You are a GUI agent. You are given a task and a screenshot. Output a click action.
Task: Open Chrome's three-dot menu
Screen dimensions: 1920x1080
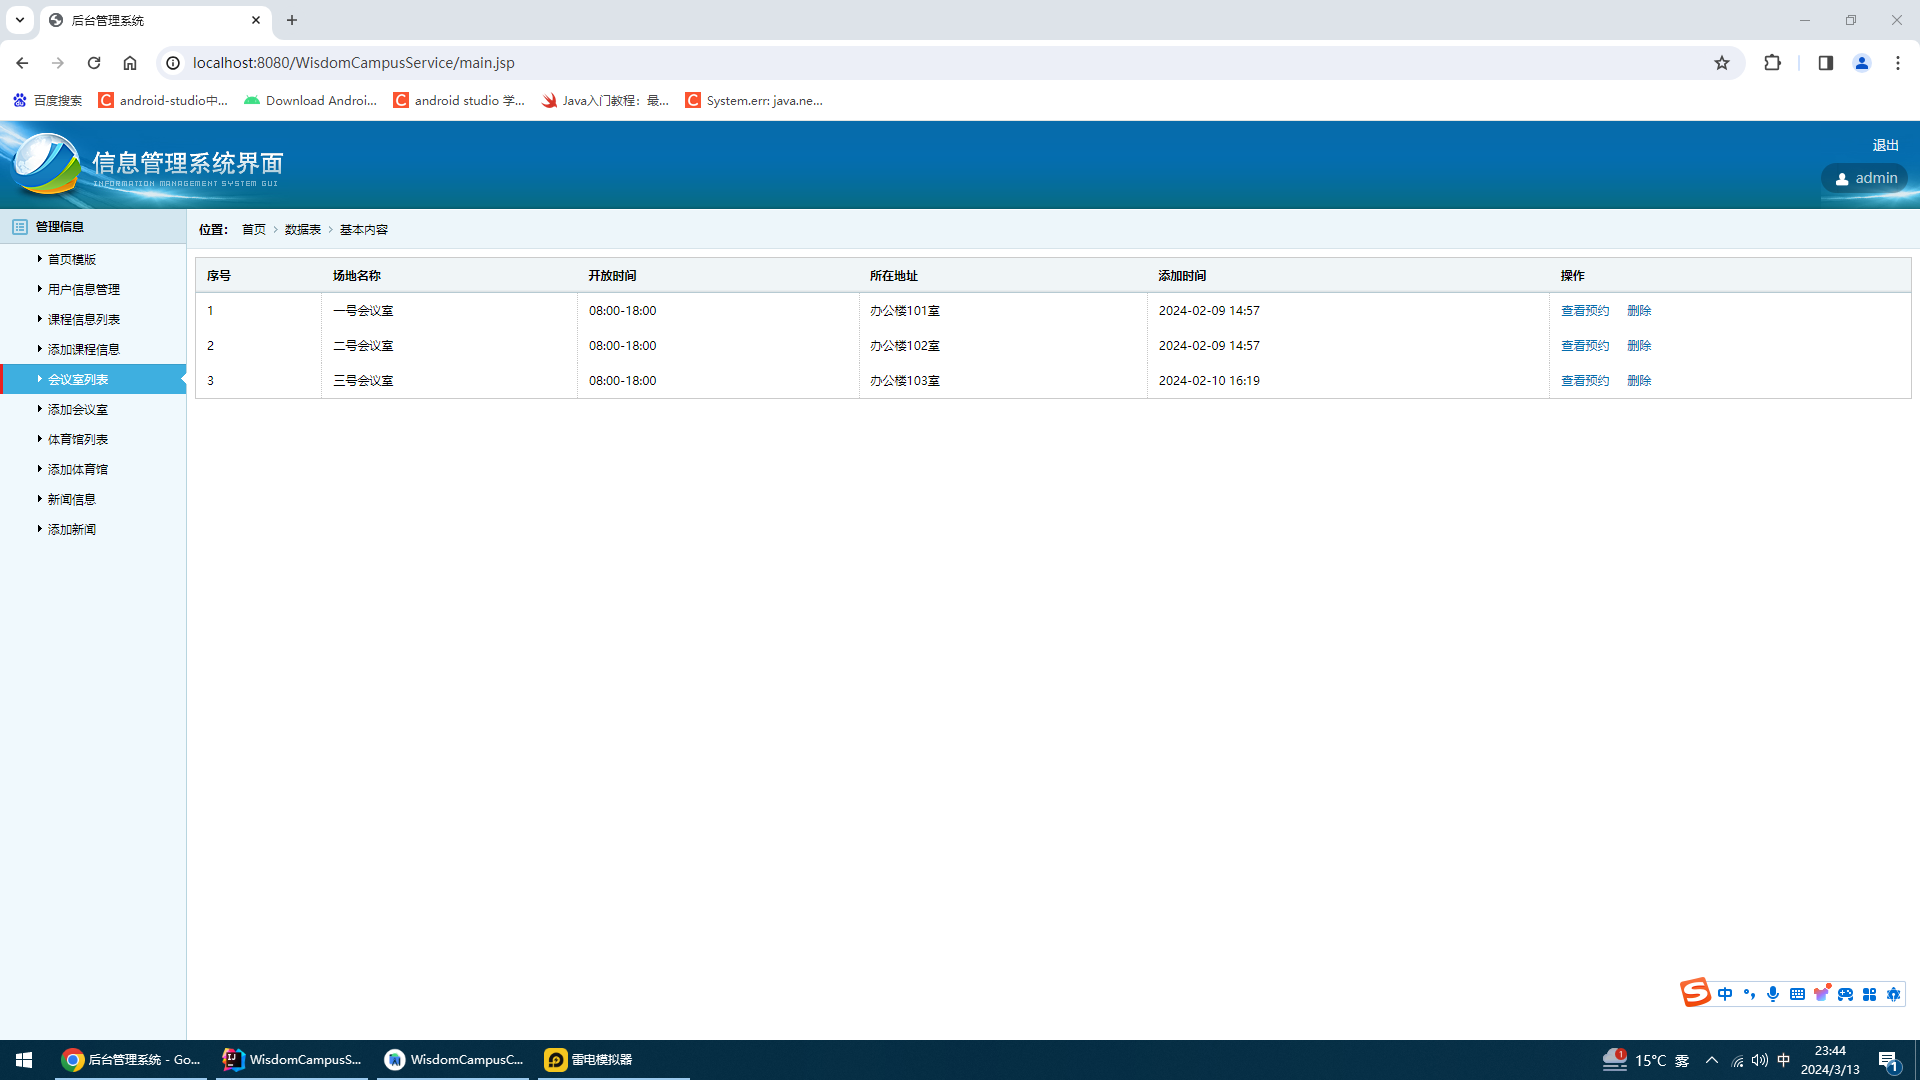(x=1897, y=63)
